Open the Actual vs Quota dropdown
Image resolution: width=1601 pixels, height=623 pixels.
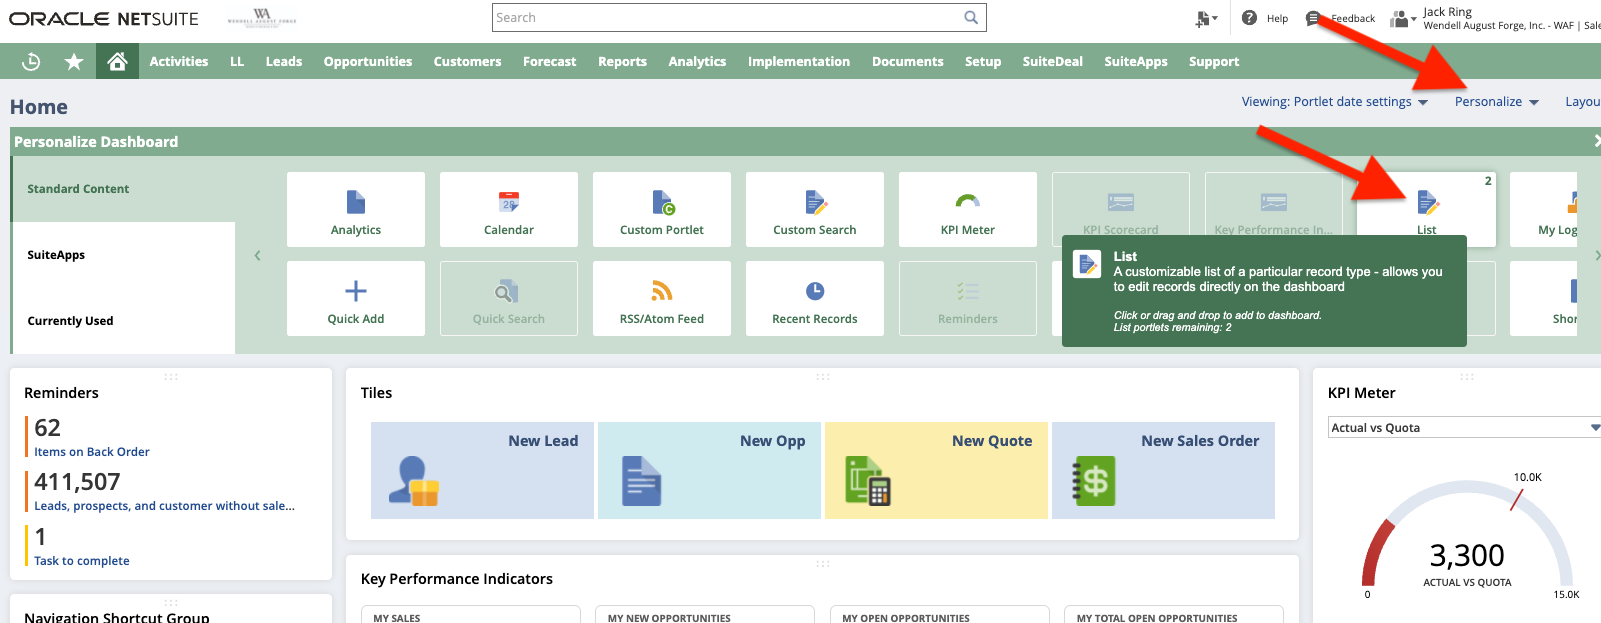coord(1464,427)
